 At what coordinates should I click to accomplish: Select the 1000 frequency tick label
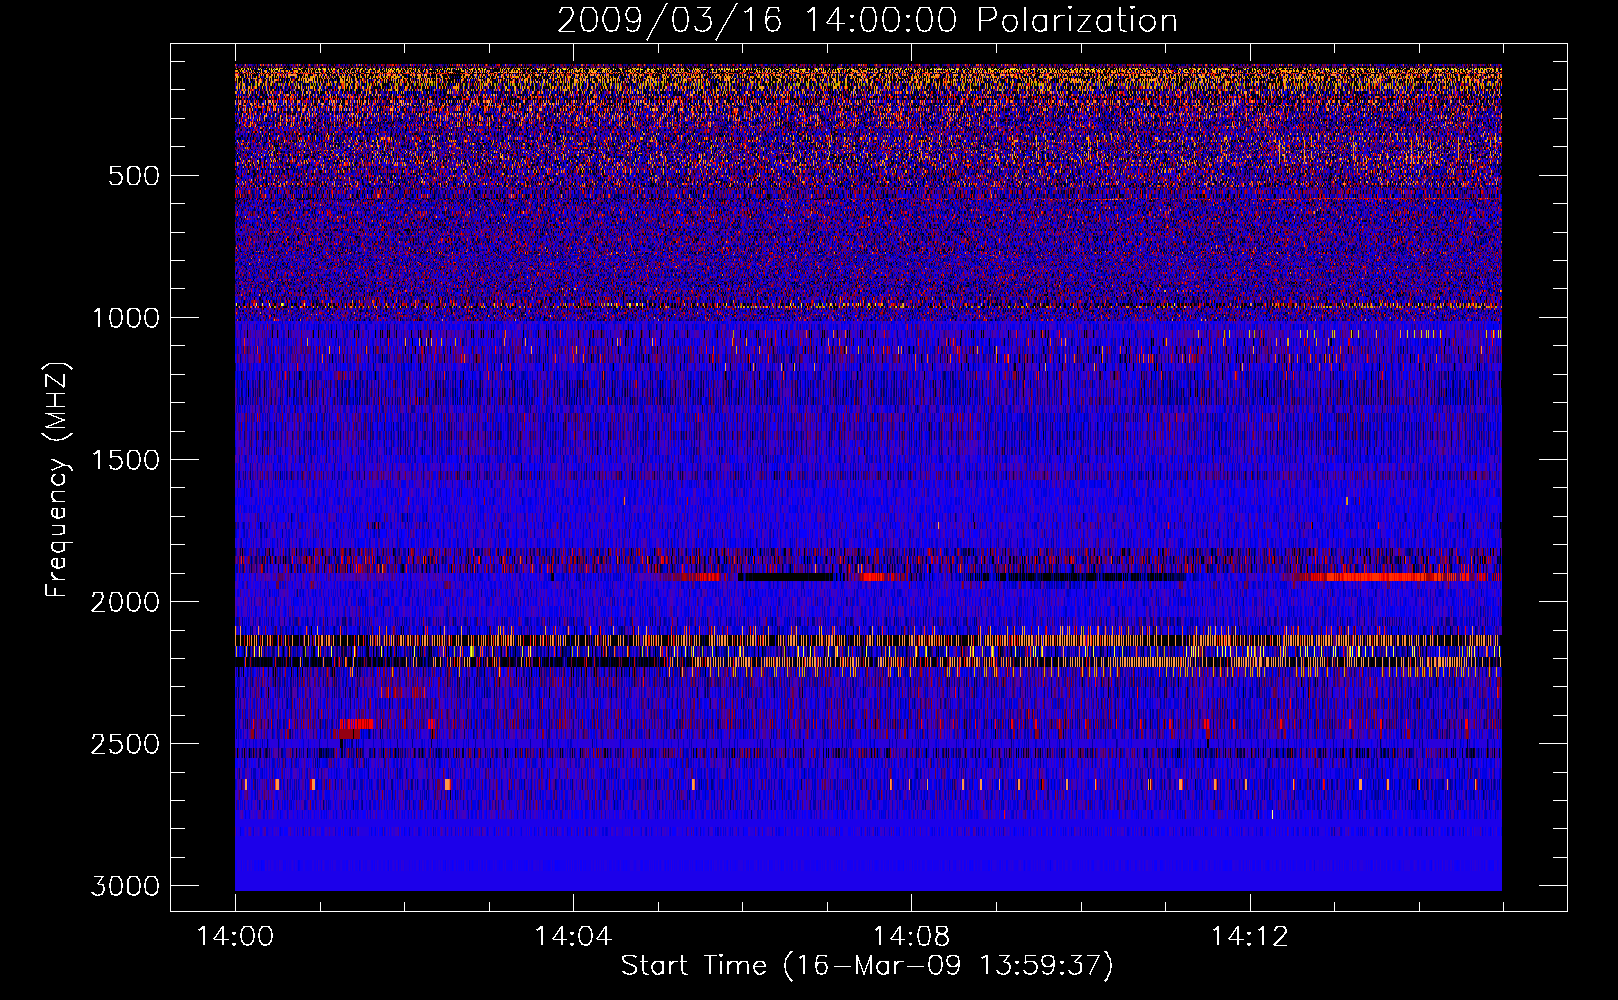125,318
